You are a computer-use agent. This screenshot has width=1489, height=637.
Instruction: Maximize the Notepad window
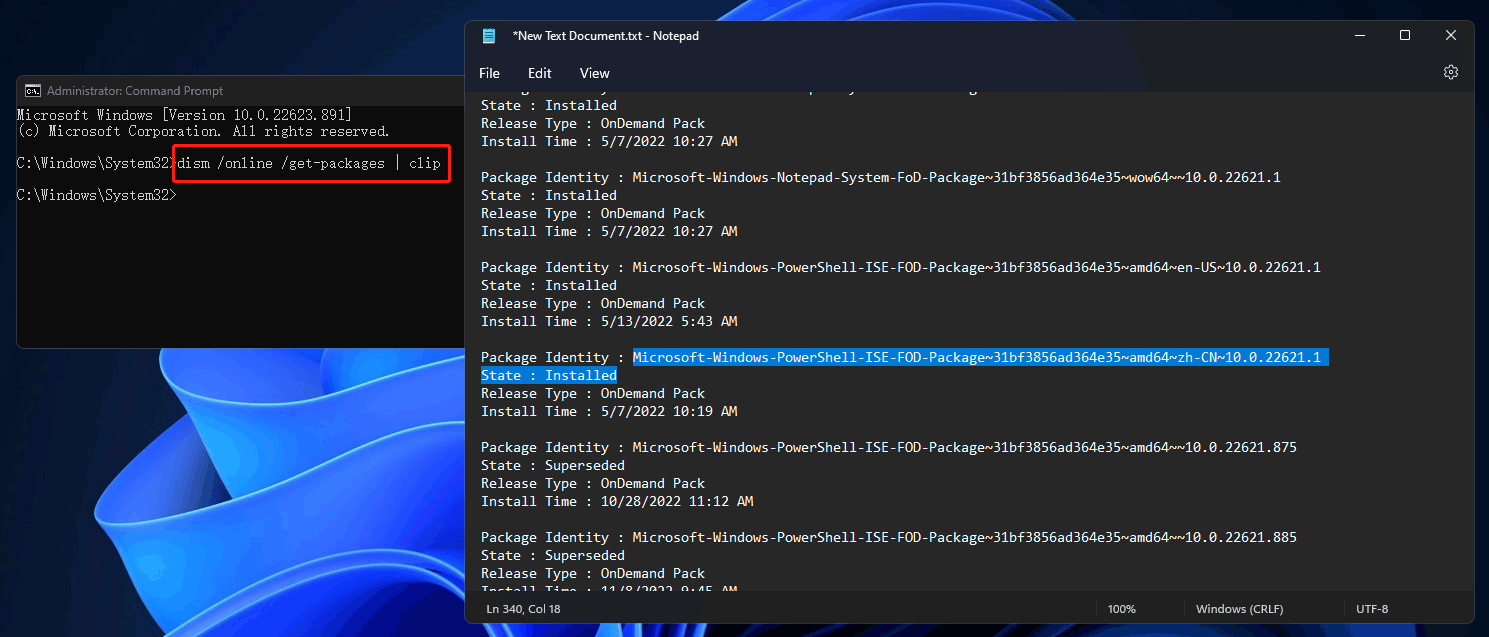coord(1405,35)
